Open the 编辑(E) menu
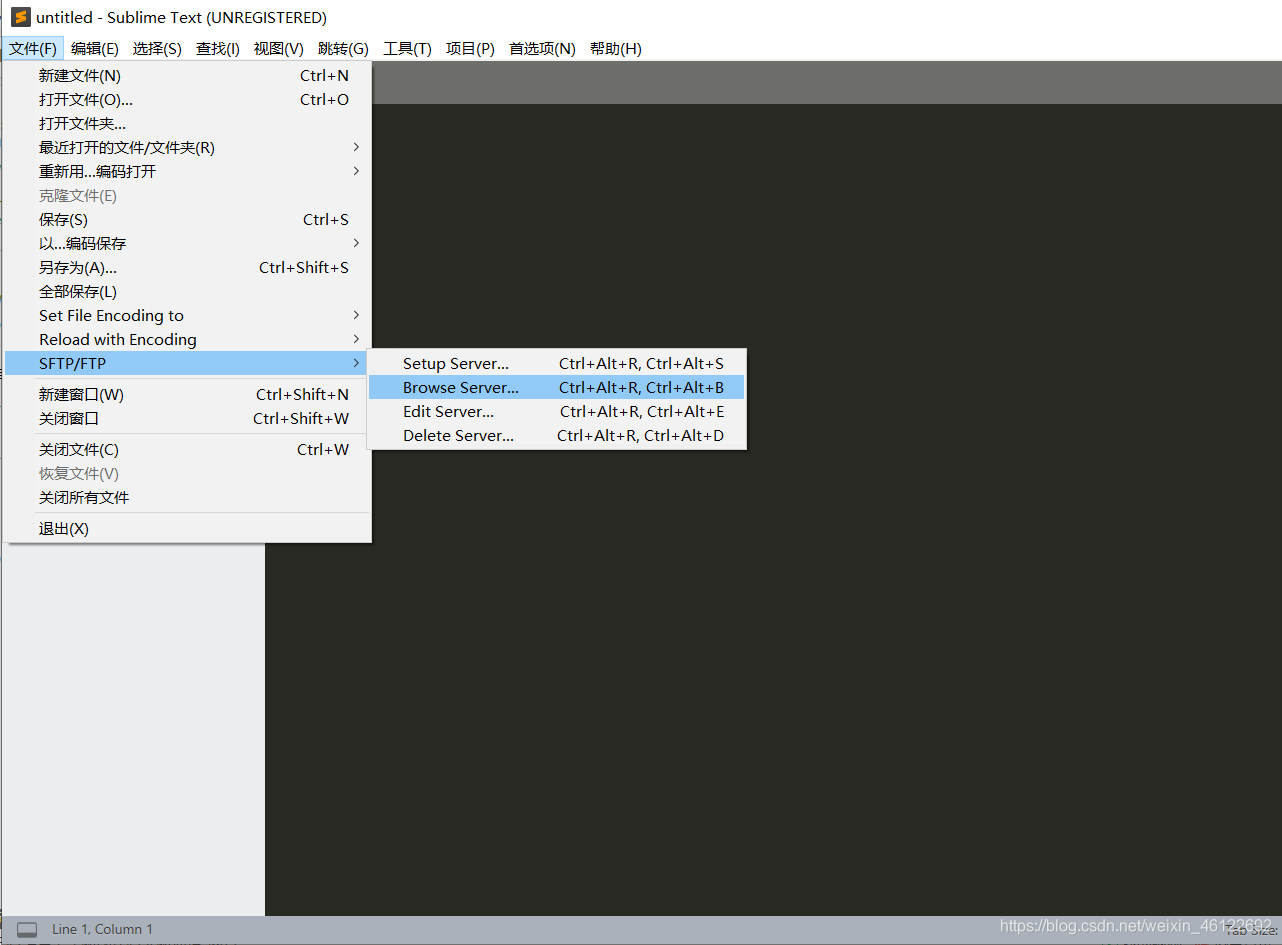The image size is (1282, 945). tap(95, 48)
